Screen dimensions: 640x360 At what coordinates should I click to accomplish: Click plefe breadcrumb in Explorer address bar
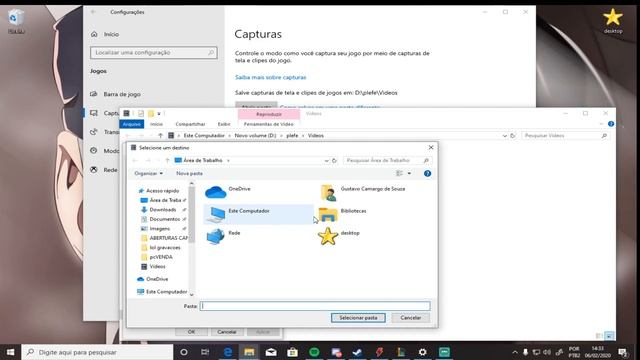click(292, 136)
